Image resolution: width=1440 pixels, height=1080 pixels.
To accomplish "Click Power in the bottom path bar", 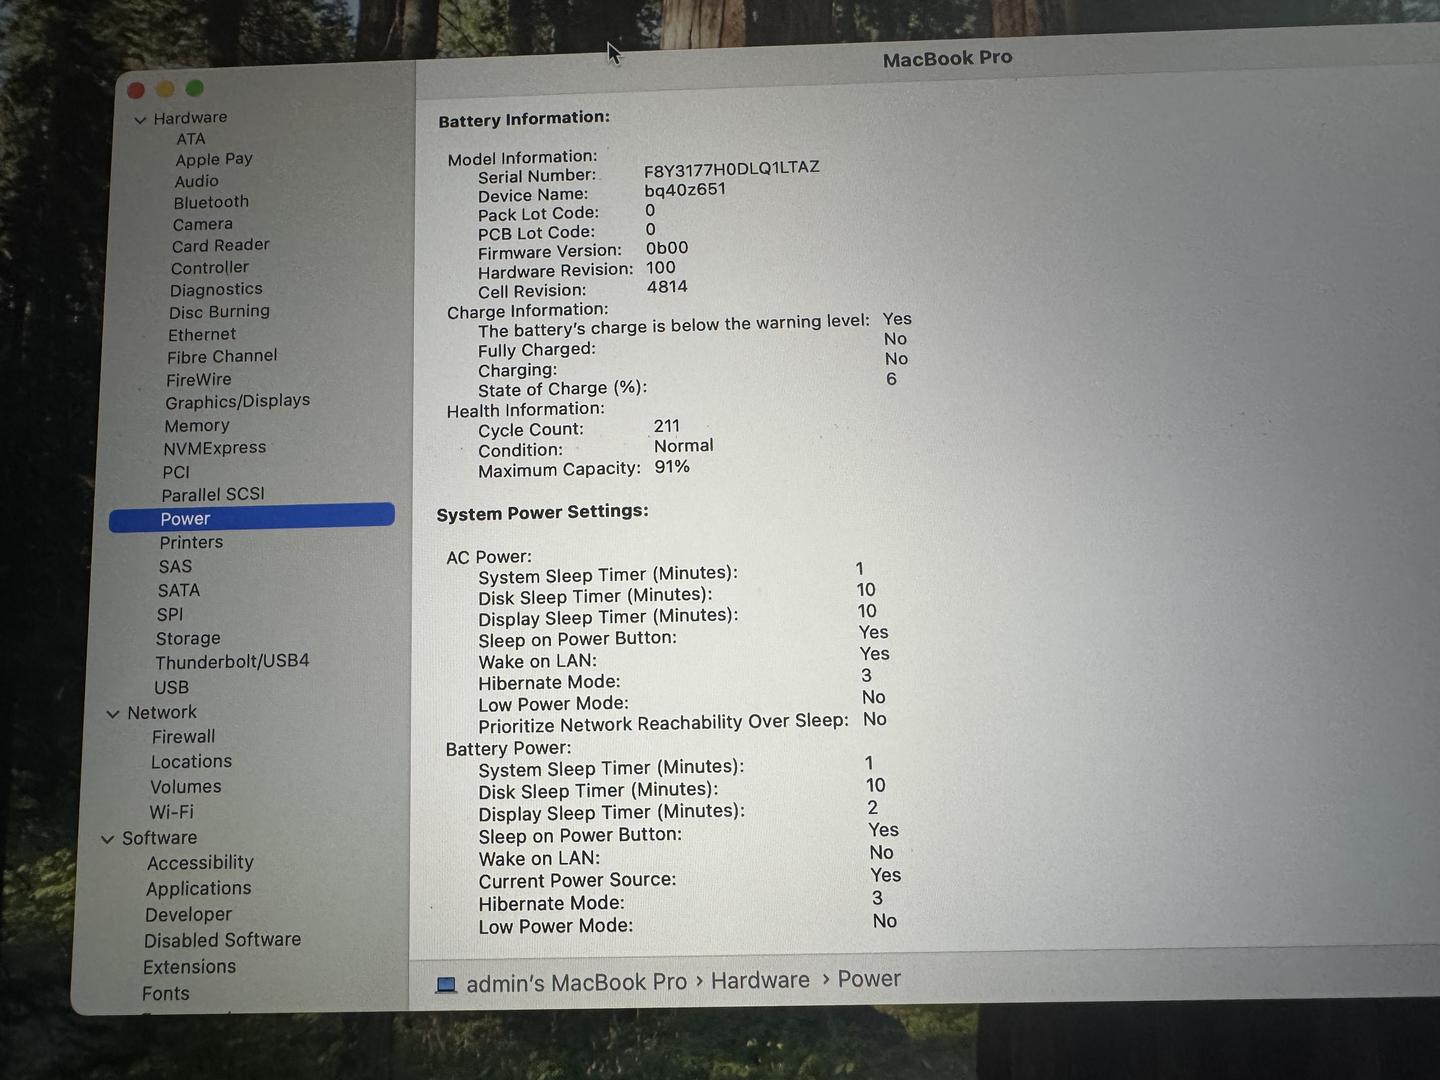I will 869,979.
